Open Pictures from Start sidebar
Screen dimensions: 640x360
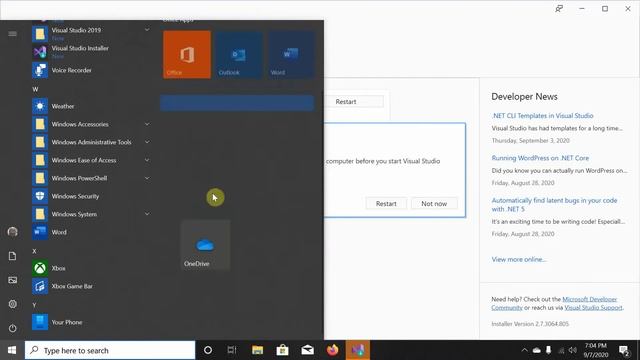[12, 280]
